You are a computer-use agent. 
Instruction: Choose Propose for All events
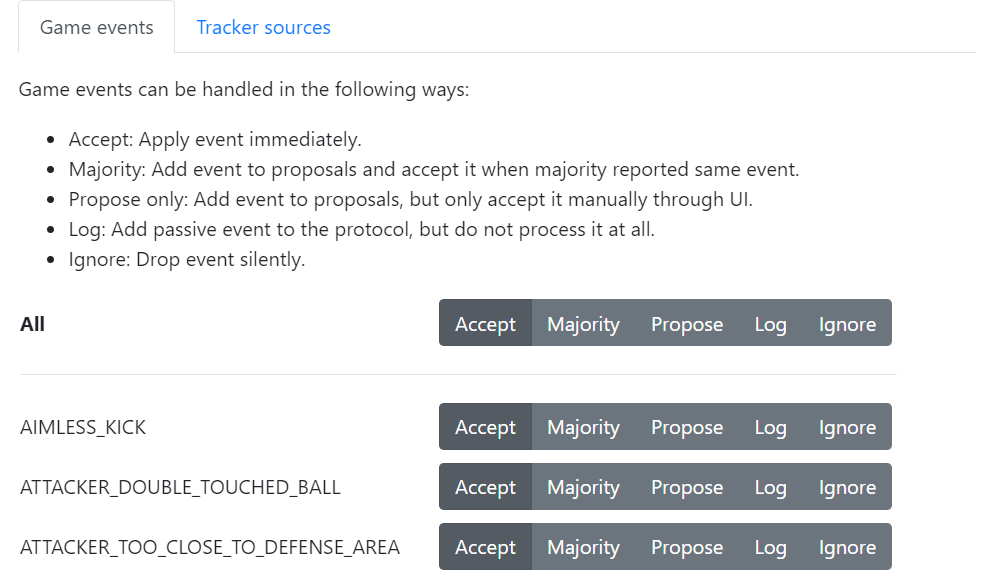[686, 324]
